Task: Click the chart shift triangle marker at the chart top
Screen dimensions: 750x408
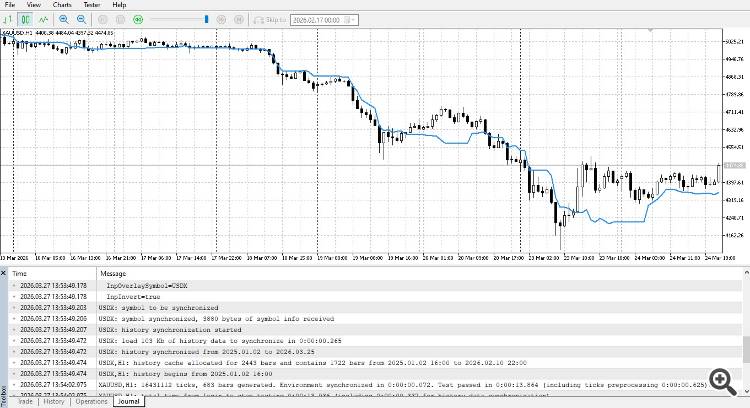Action: click(x=651, y=30)
